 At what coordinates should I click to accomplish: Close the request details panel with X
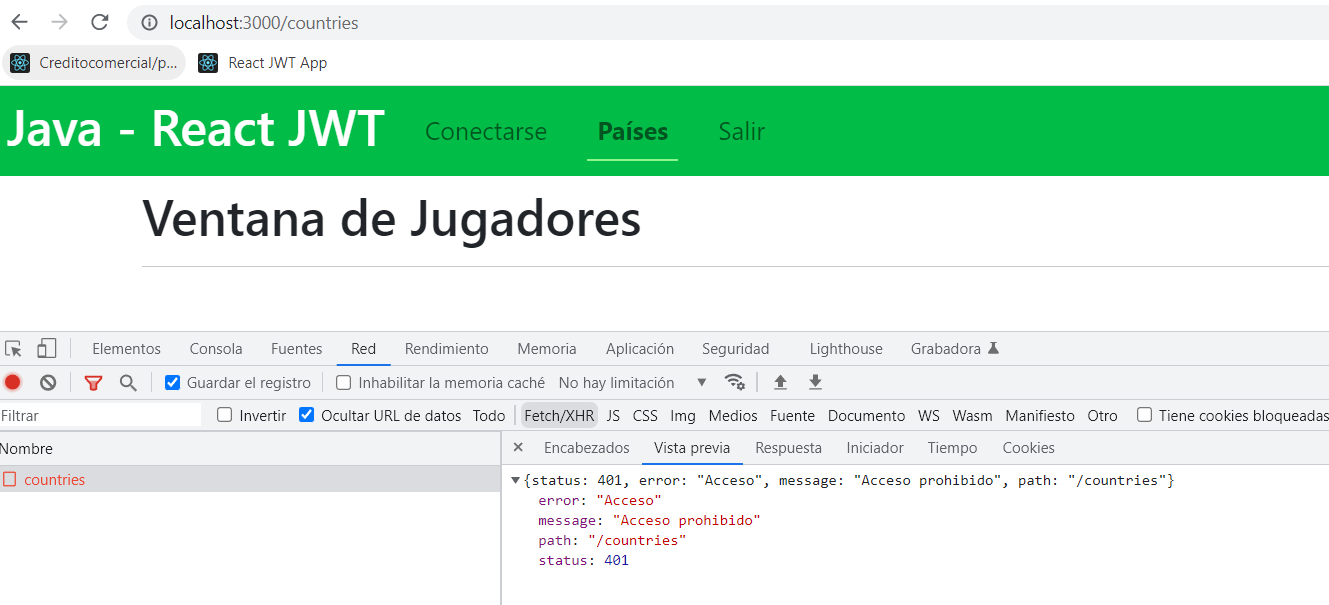[x=518, y=448]
